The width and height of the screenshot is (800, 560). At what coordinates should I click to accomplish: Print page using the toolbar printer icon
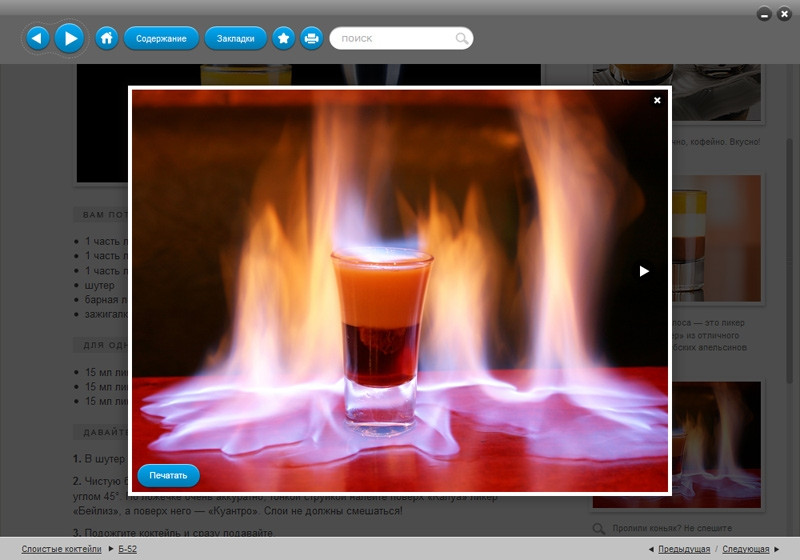(311, 38)
